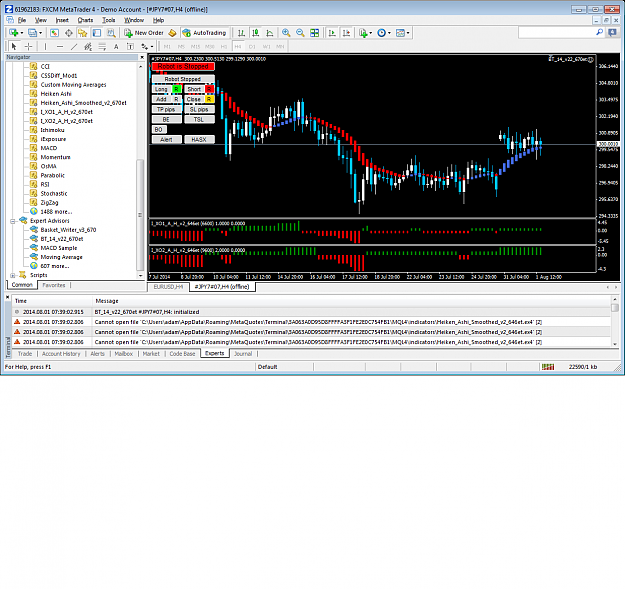Image resolution: width=625 pixels, height=589 pixels.
Task: Select BT_14_v22_670et expert advisor
Action: pos(61,239)
